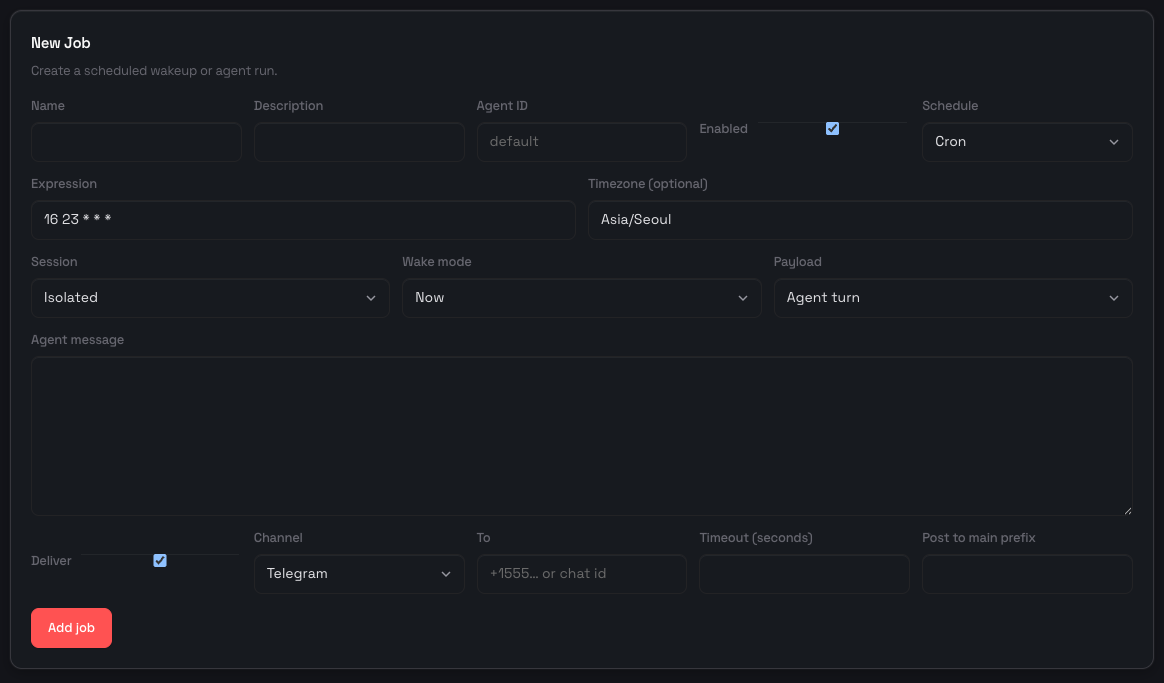
Task: Click the Enabled label text
Action: (x=723, y=129)
